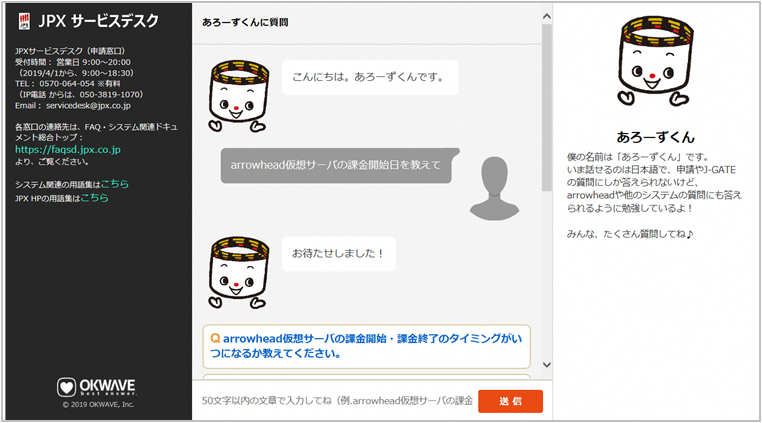
Task: Click the chat scrollbar up arrow
Action: click(547, 17)
